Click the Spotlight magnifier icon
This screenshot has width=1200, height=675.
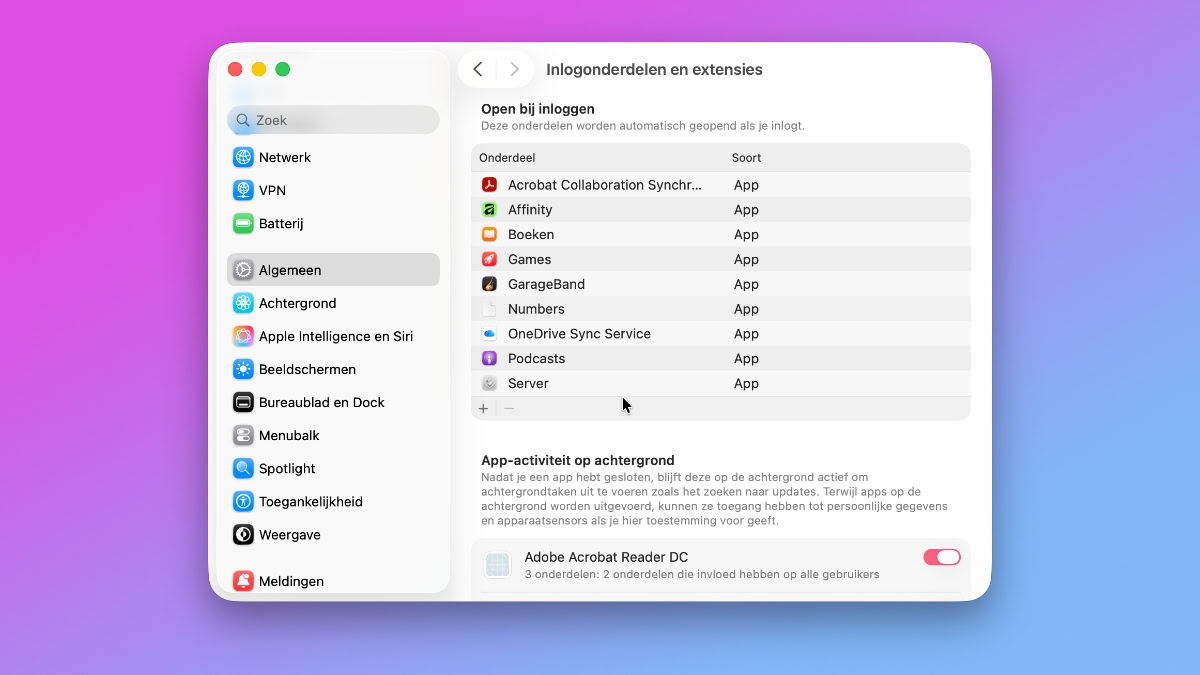pyautogui.click(x=243, y=468)
